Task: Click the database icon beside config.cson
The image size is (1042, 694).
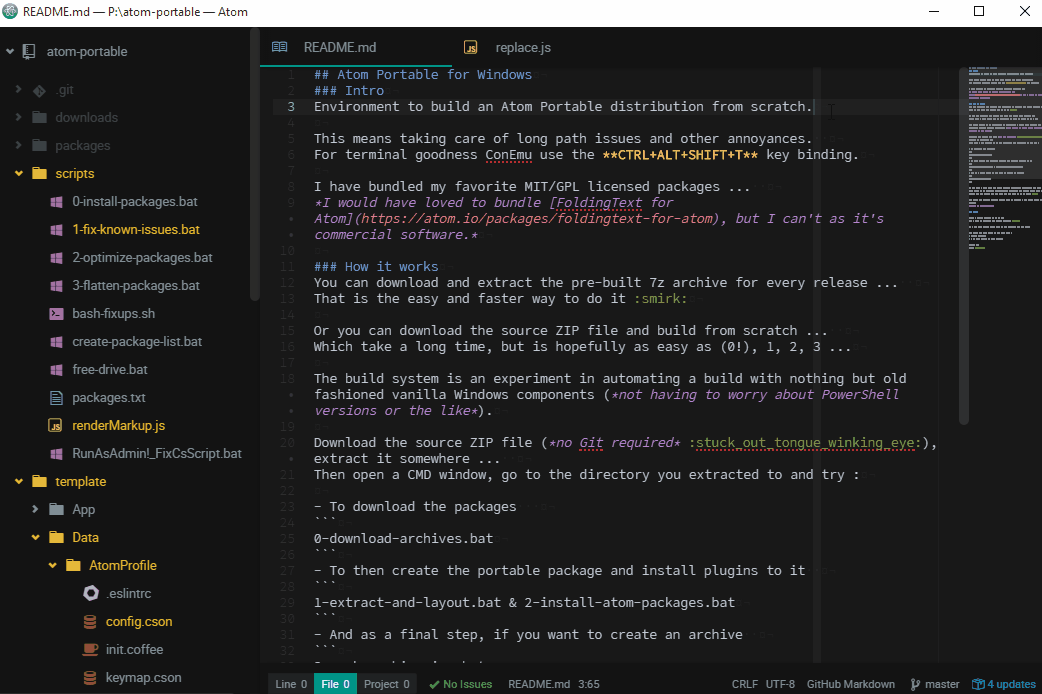Action: 90,622
